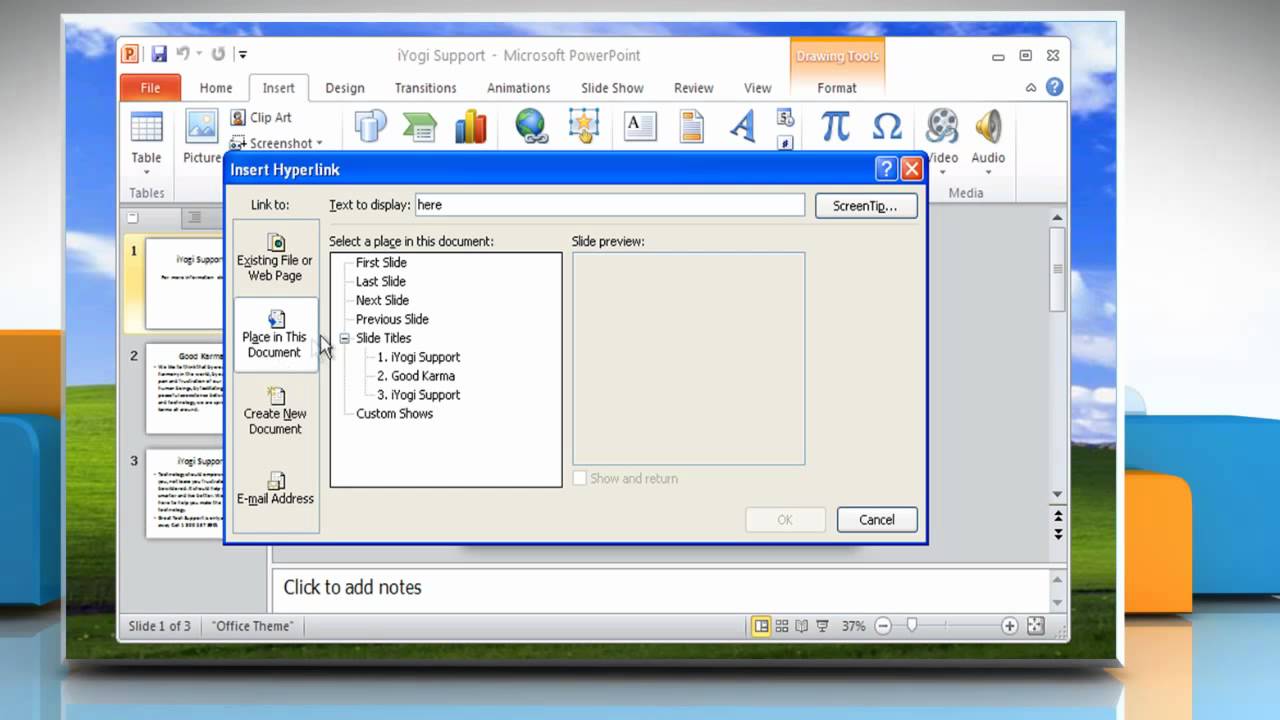Screen dimensions: 1280x720
Task: Select Last Slide in the place list
Action: coord(380,281)
